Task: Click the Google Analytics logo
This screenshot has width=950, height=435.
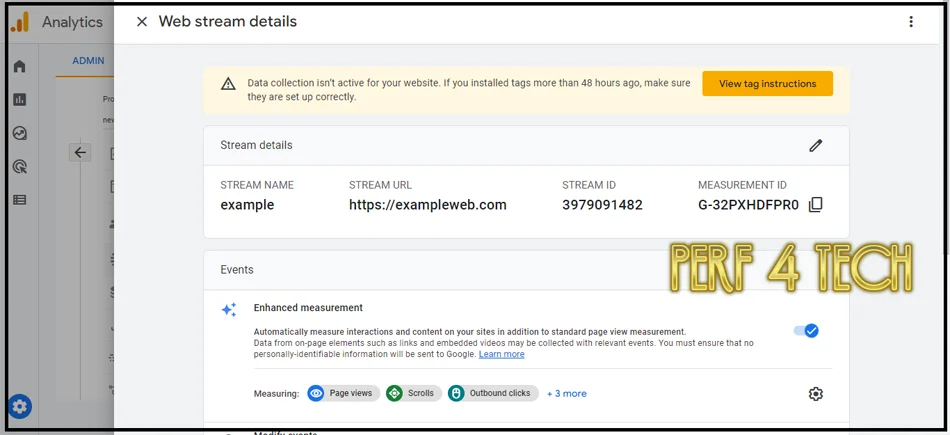Action: [19, 22]
